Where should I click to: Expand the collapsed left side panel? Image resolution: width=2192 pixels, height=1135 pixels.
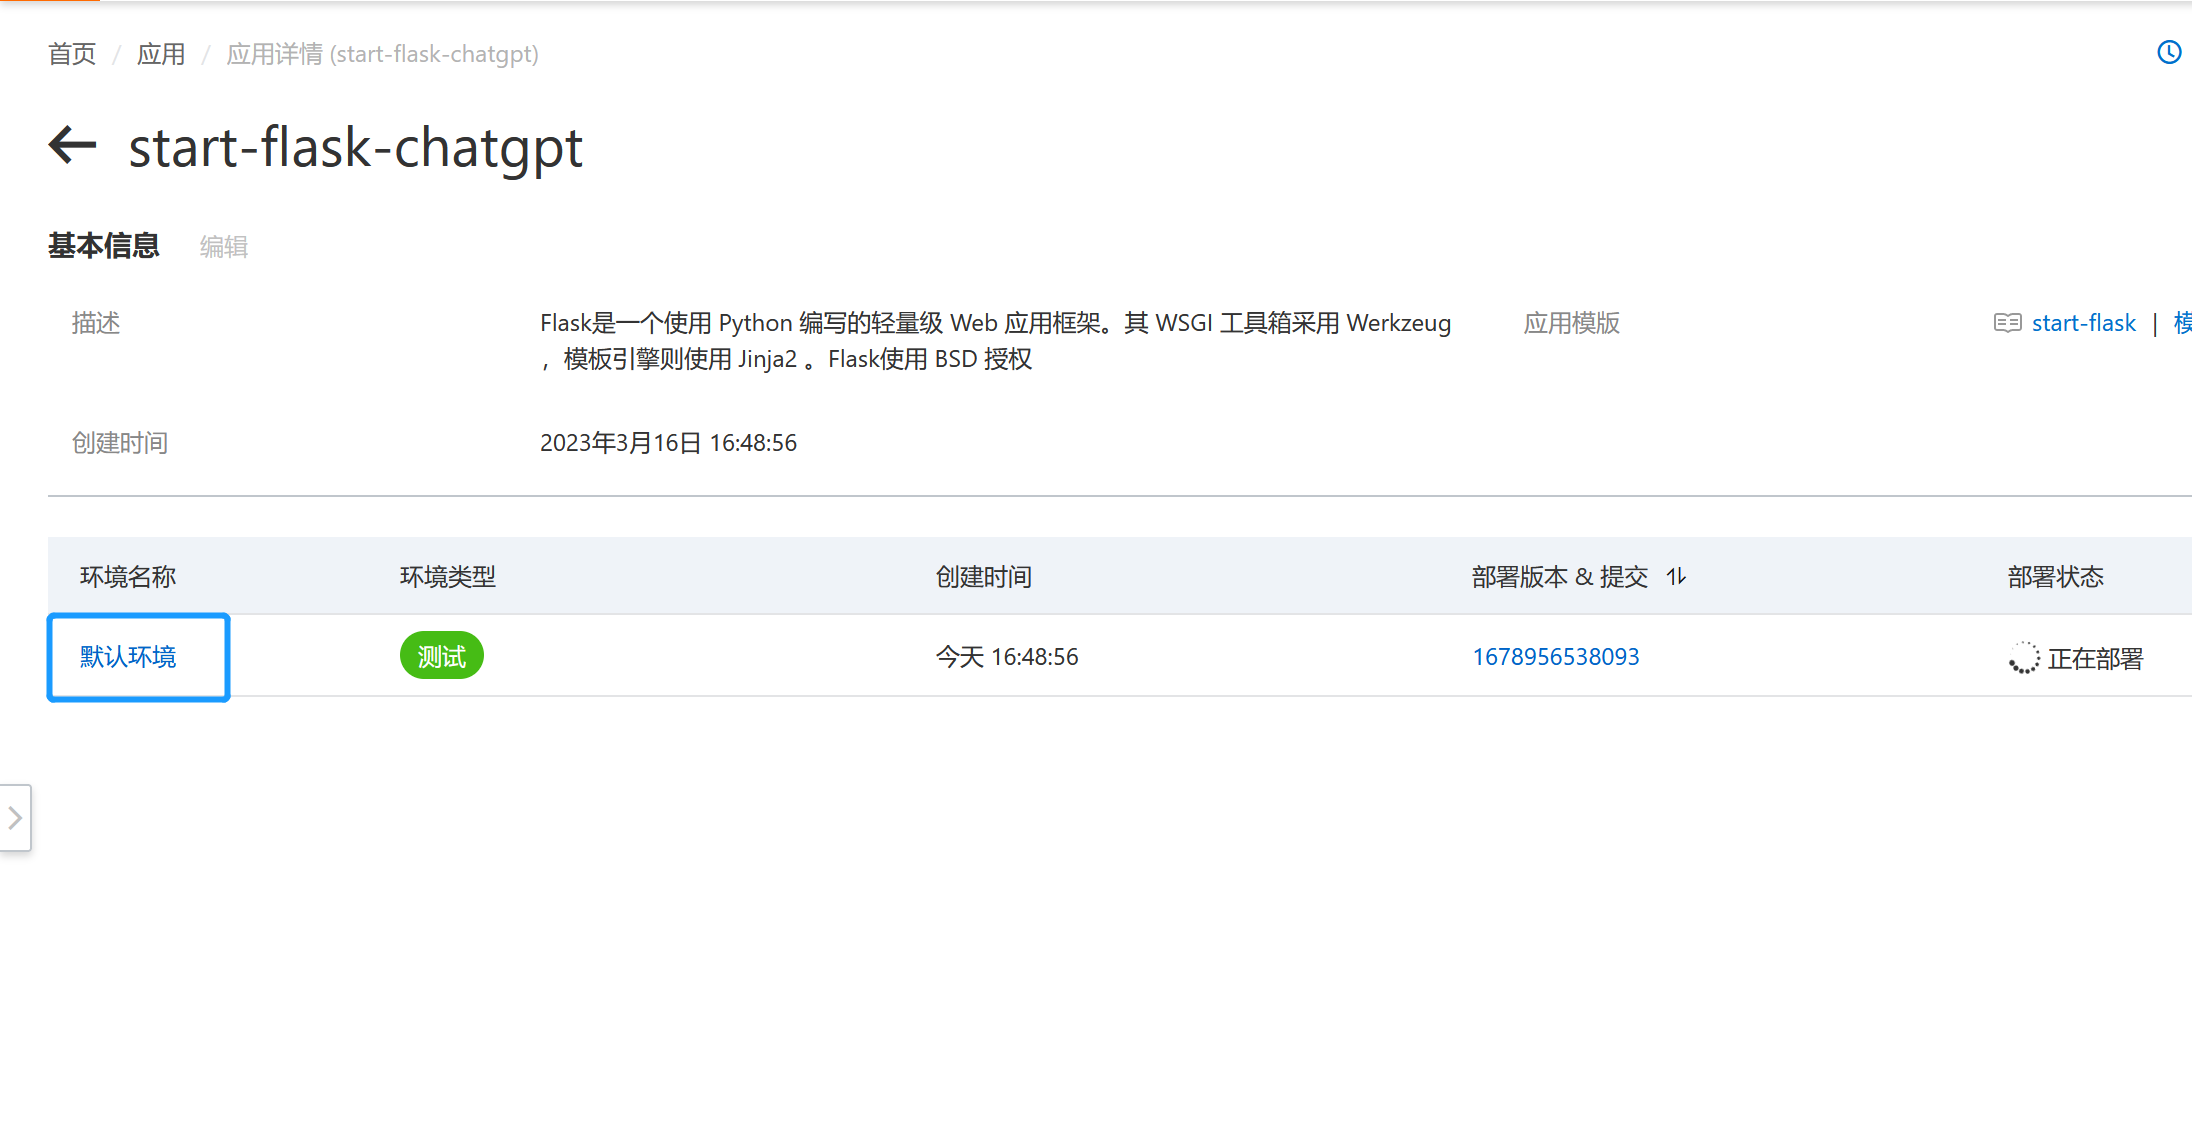(15, 818)
